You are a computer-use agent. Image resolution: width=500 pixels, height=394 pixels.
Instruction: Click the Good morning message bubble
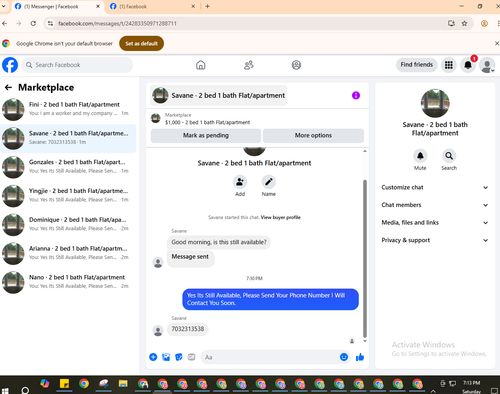(219, 242)
